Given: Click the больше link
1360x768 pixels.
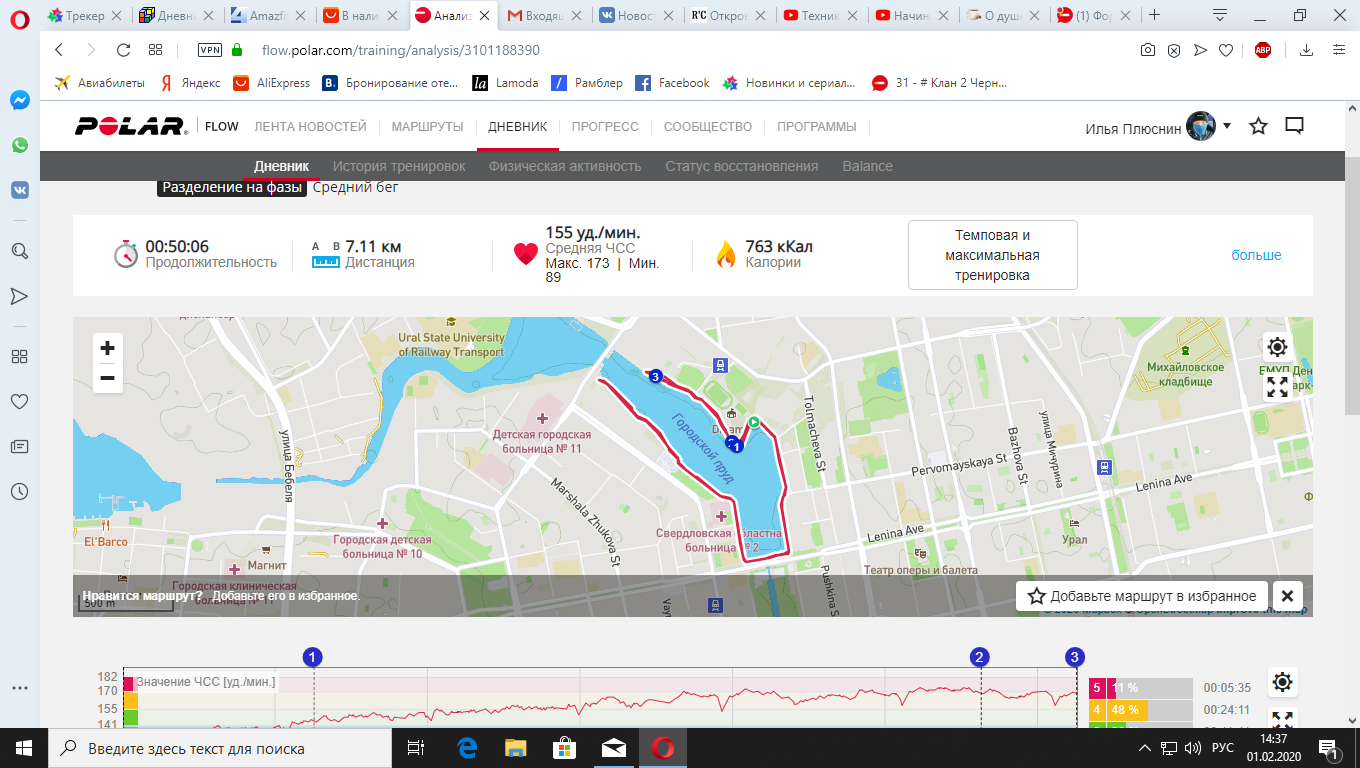Looking at the screenshot, I should pyautogui.click(x=1256, y=255).
